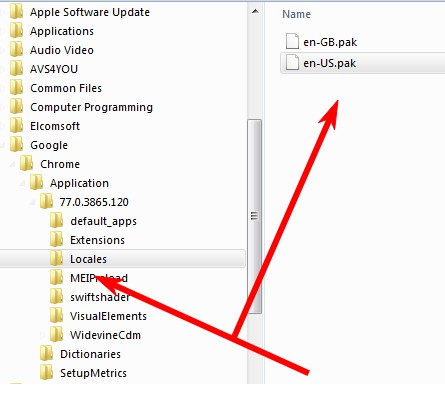Click the folder icon beside default_apps
The width and height of the screenshot is (445, 402).
(57, 221)
